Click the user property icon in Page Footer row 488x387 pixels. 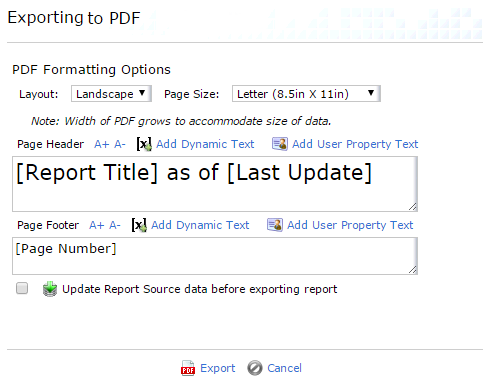click(275, 225)
